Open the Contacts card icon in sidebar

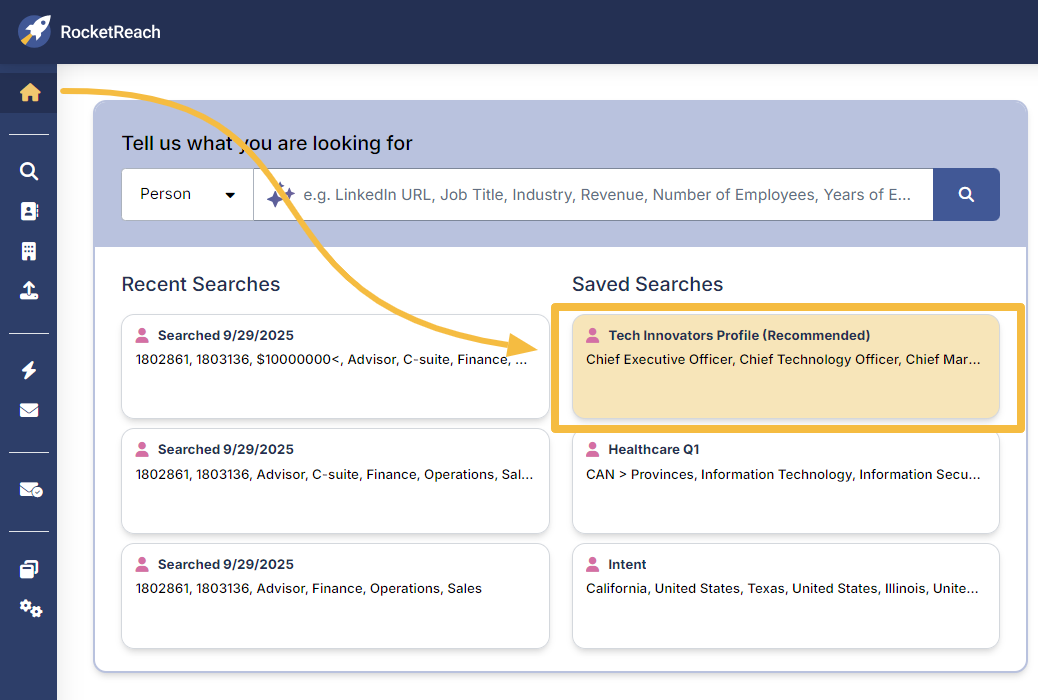29,211
